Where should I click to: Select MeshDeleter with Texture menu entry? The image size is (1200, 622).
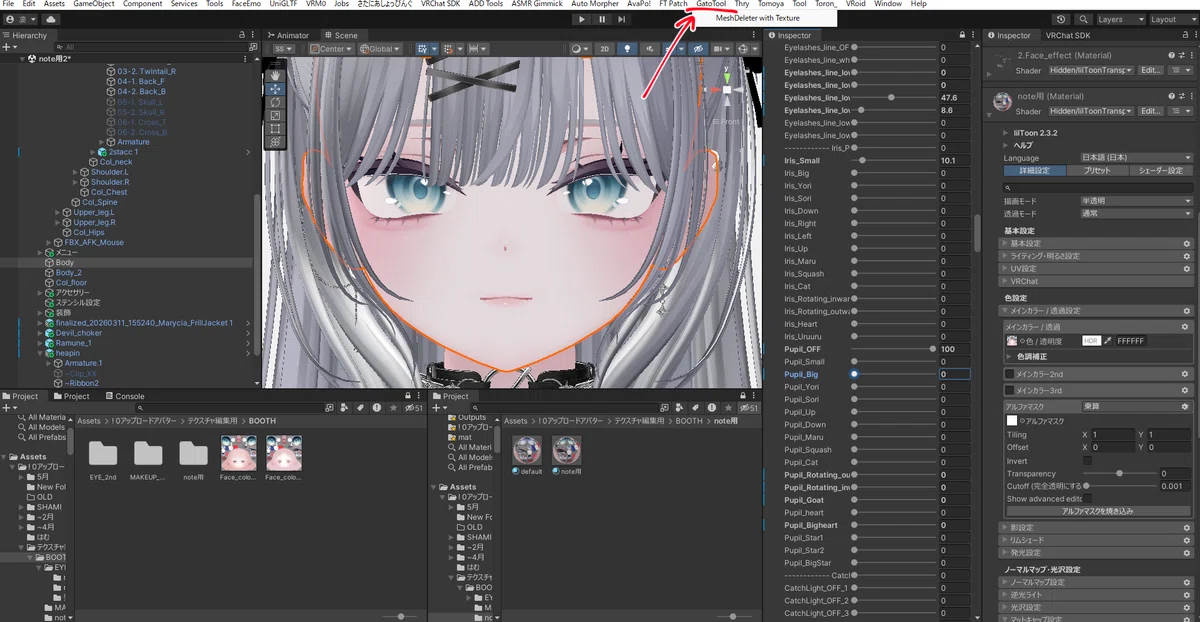click(x=758, y=18)
